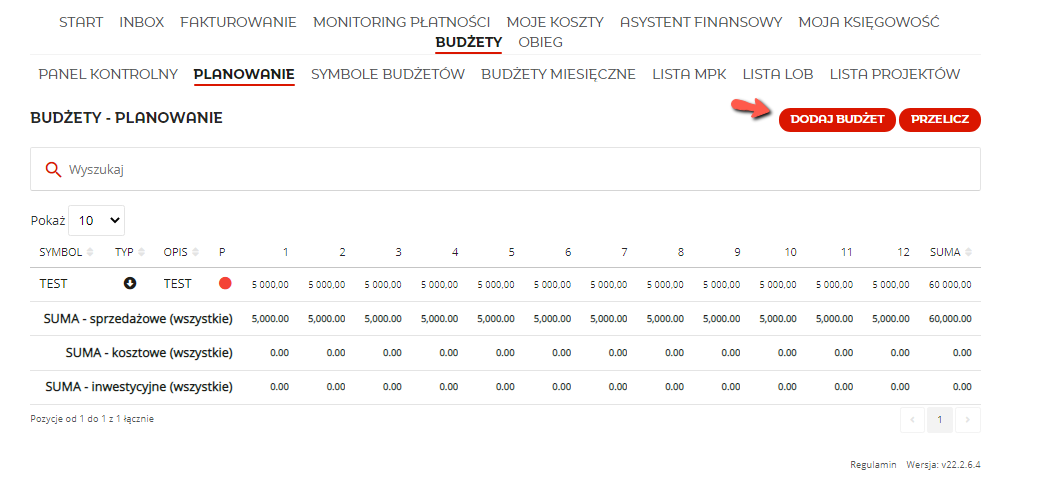
Task: Click into the Wyszukaj search field
Action: tap(505, 169)
